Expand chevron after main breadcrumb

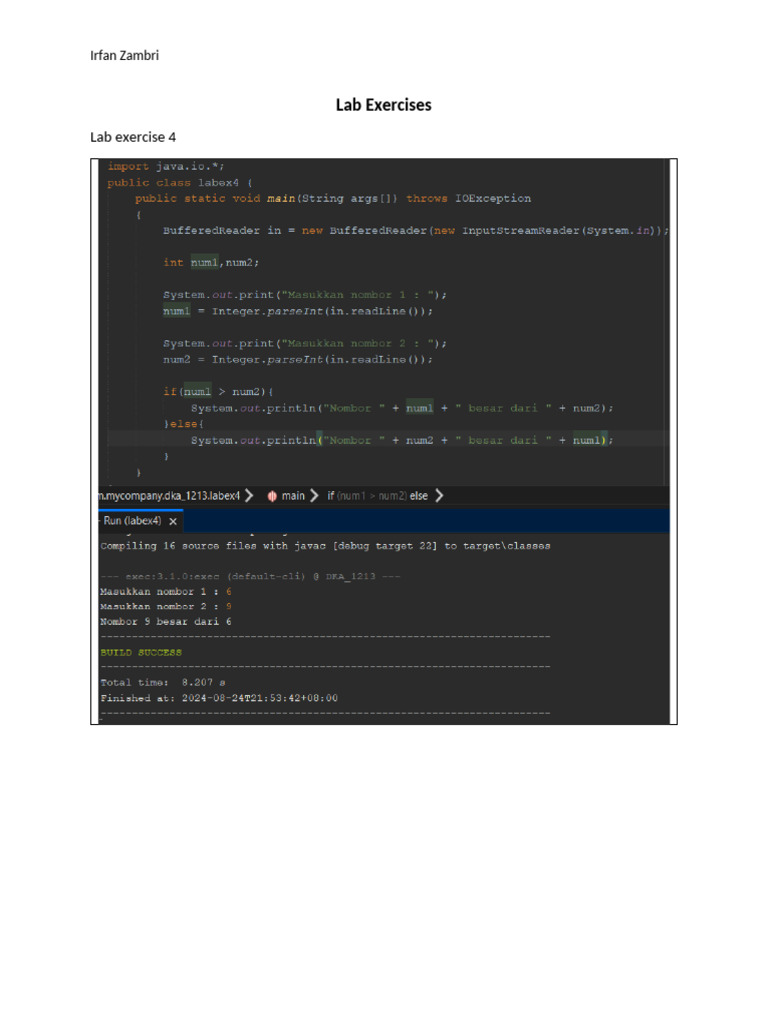coord(314,495)
